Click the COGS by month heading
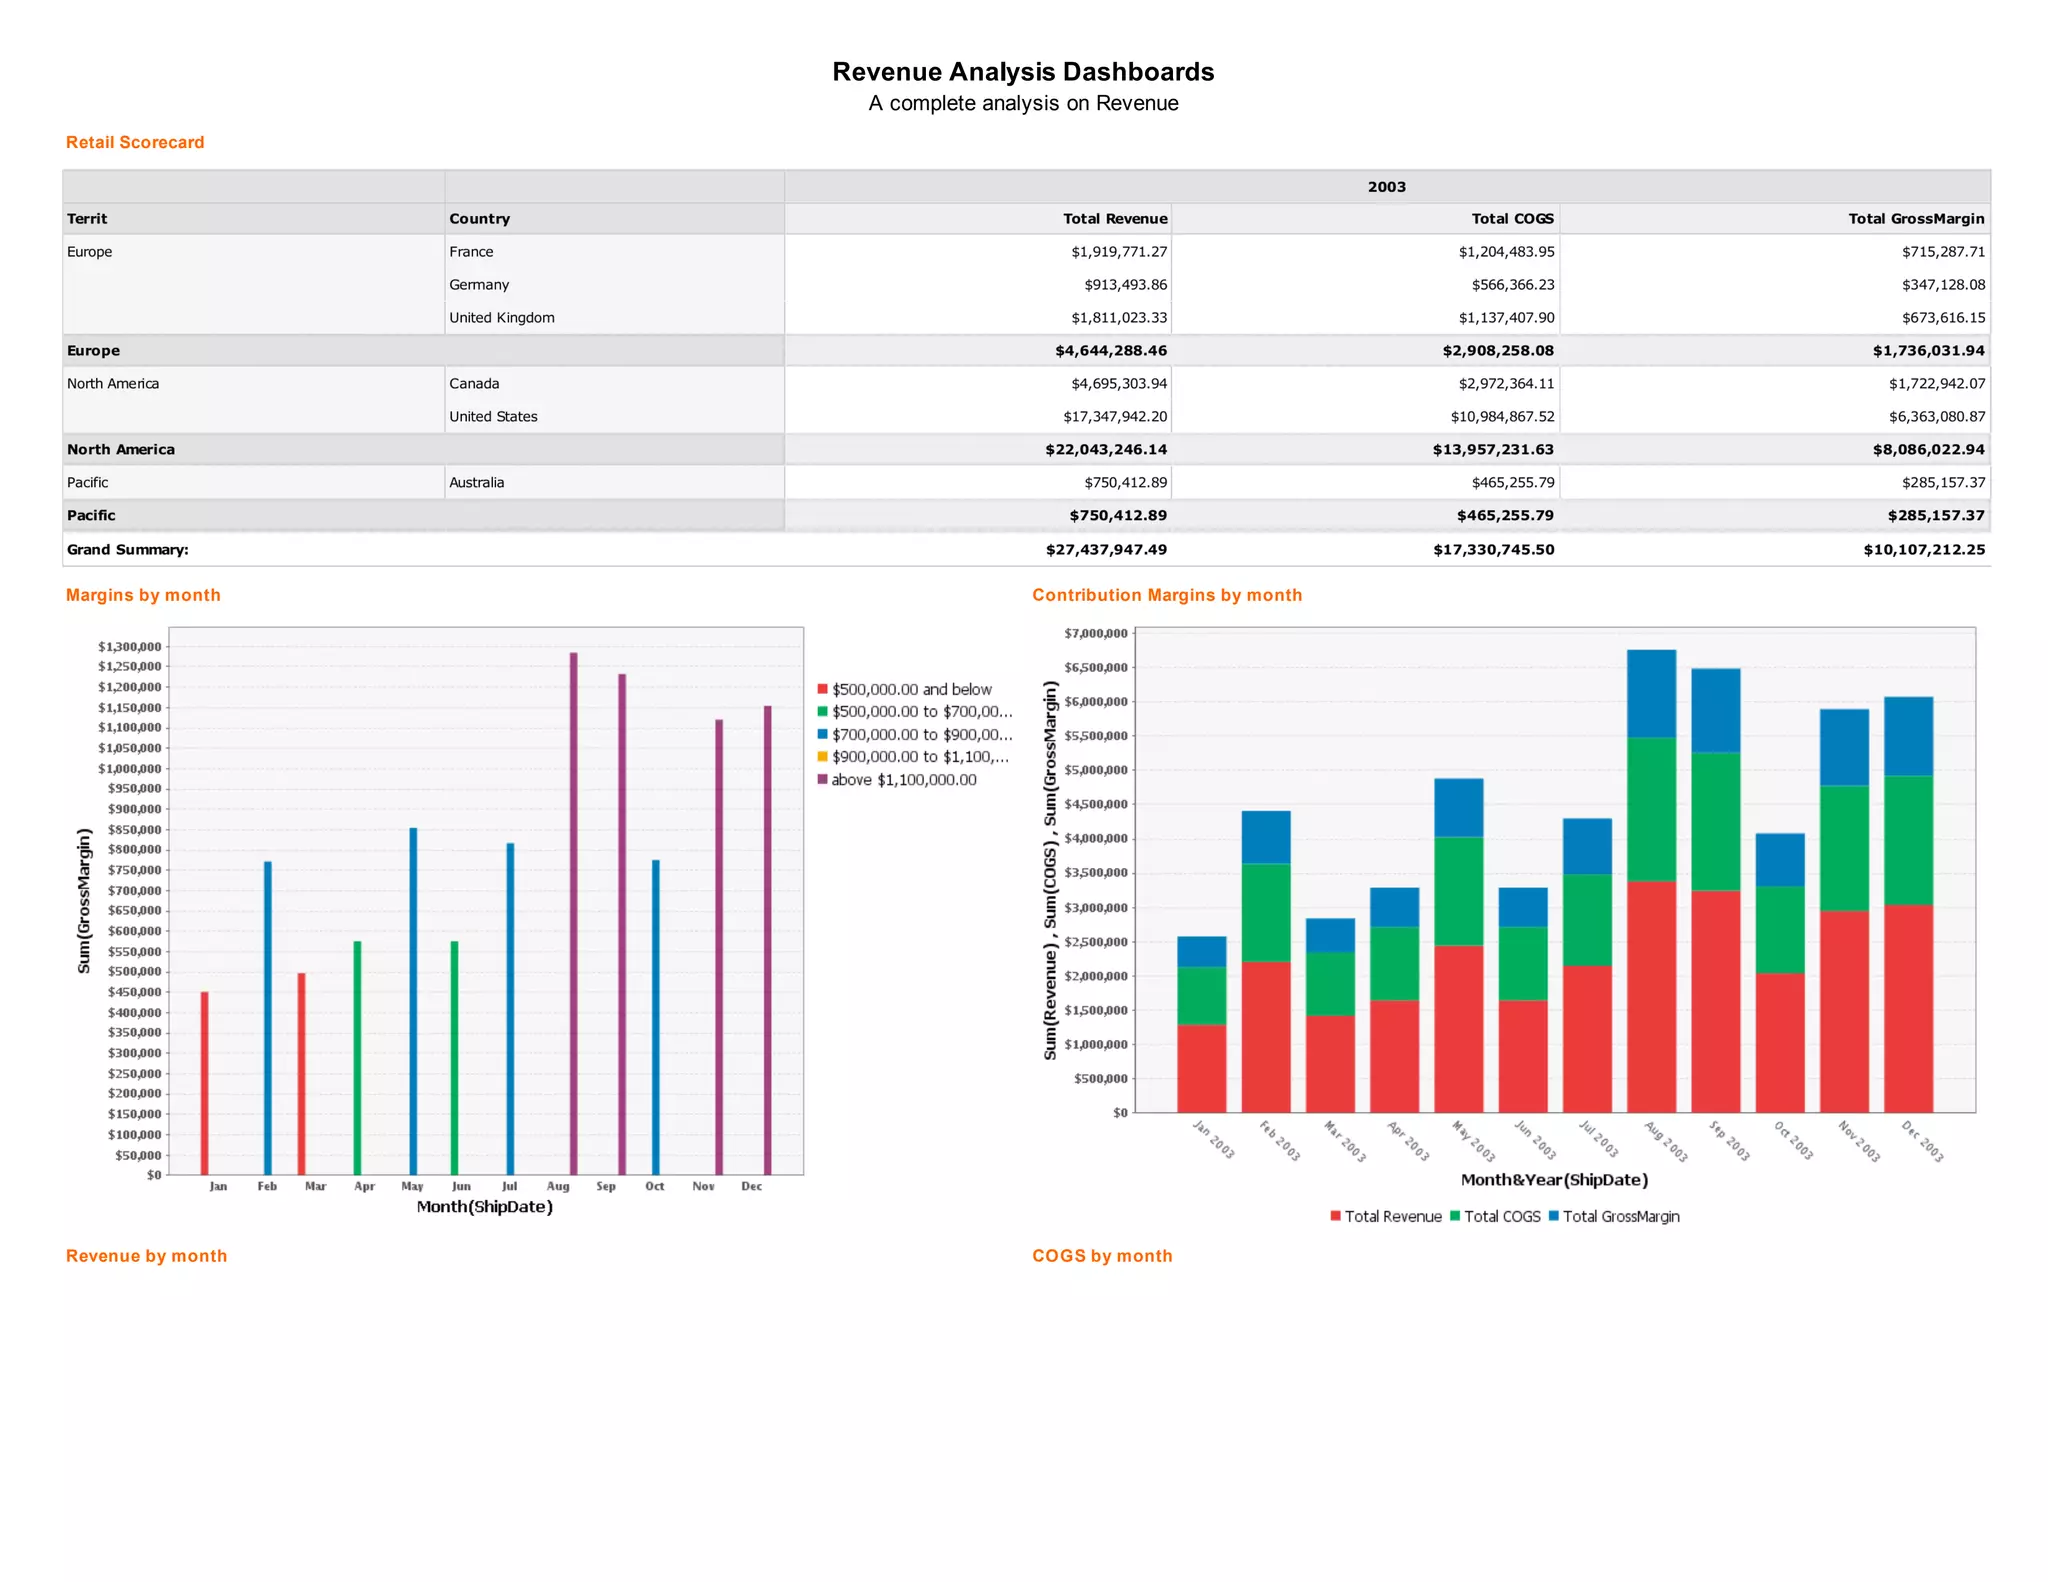The image size is (2048, 1582). [1102, 1256]
